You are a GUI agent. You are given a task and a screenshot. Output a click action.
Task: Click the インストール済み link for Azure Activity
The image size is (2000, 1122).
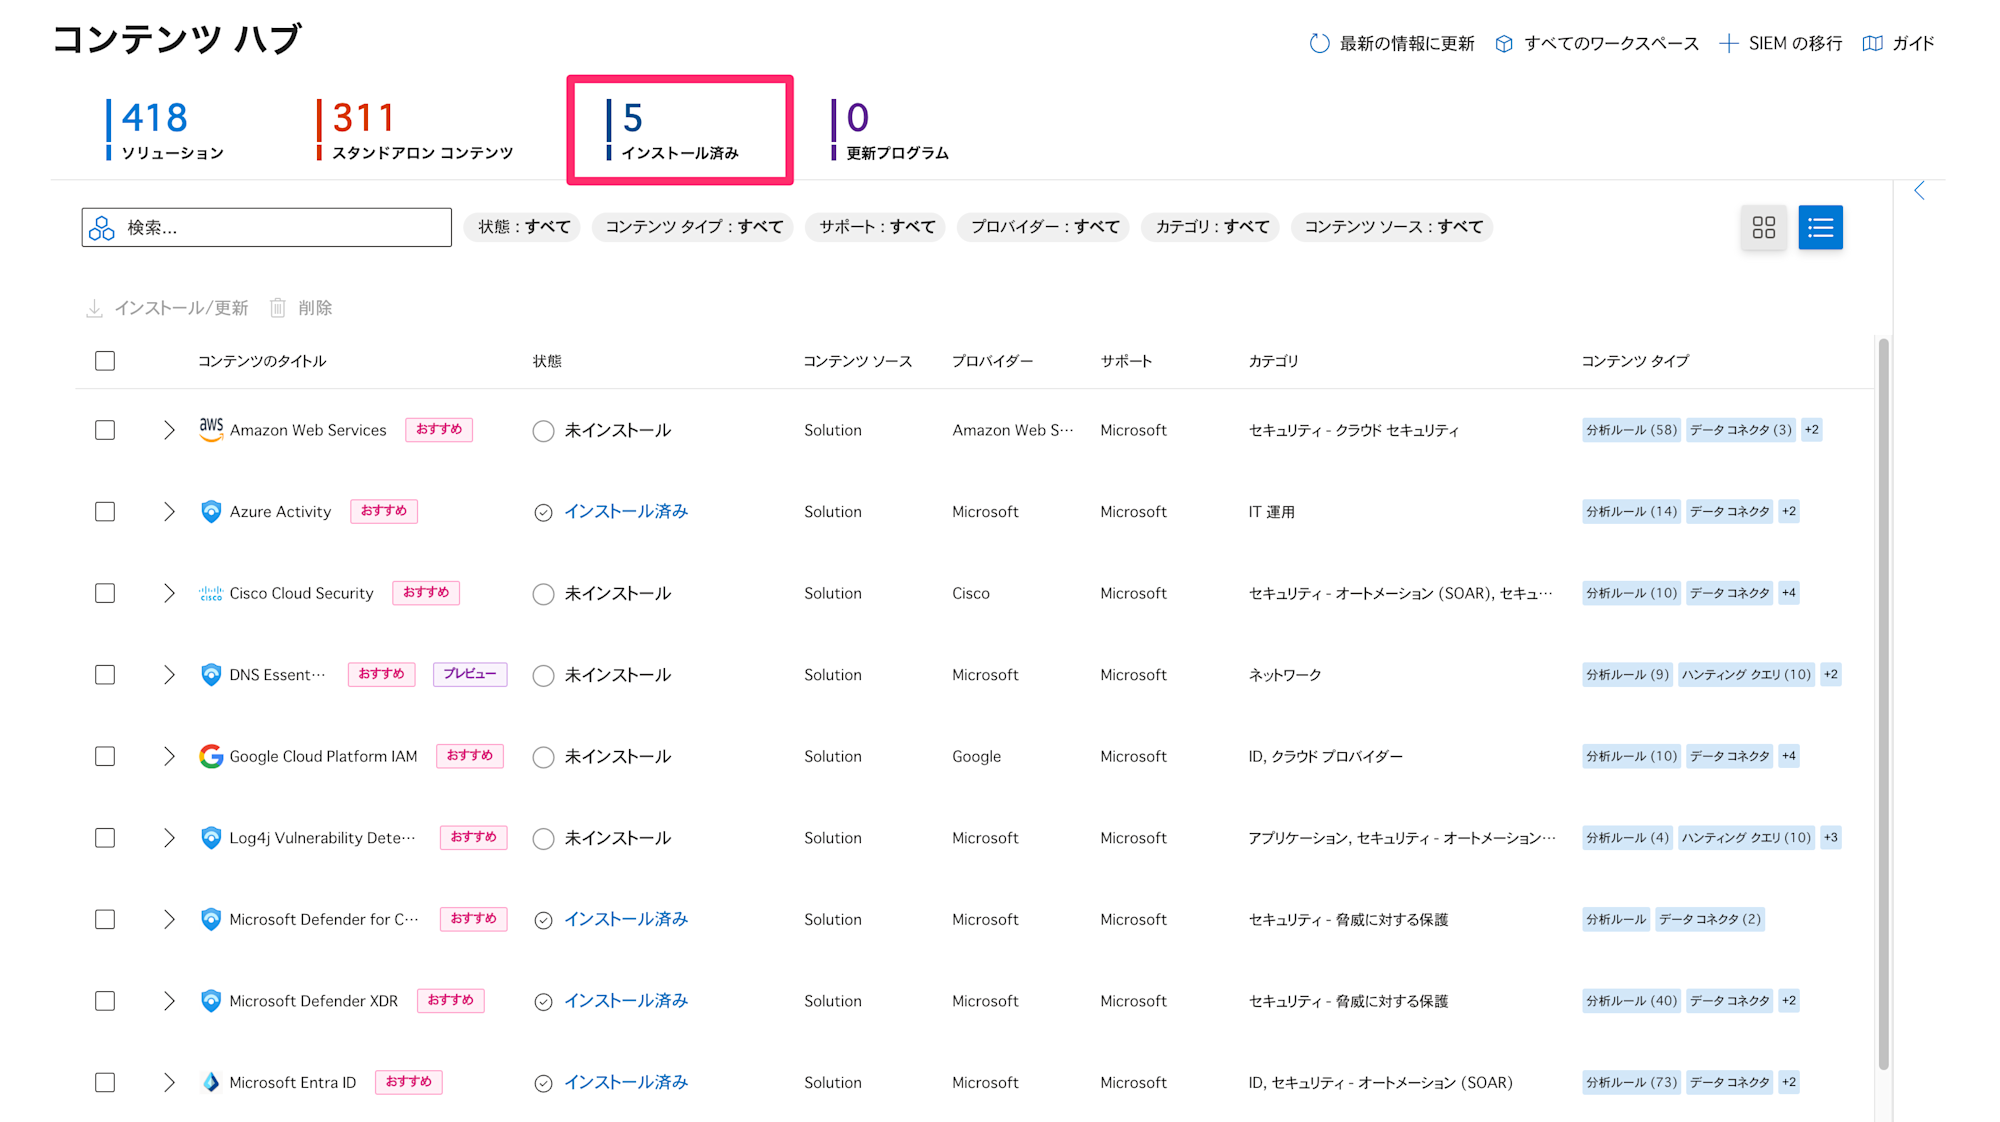[x=626, y=512]
